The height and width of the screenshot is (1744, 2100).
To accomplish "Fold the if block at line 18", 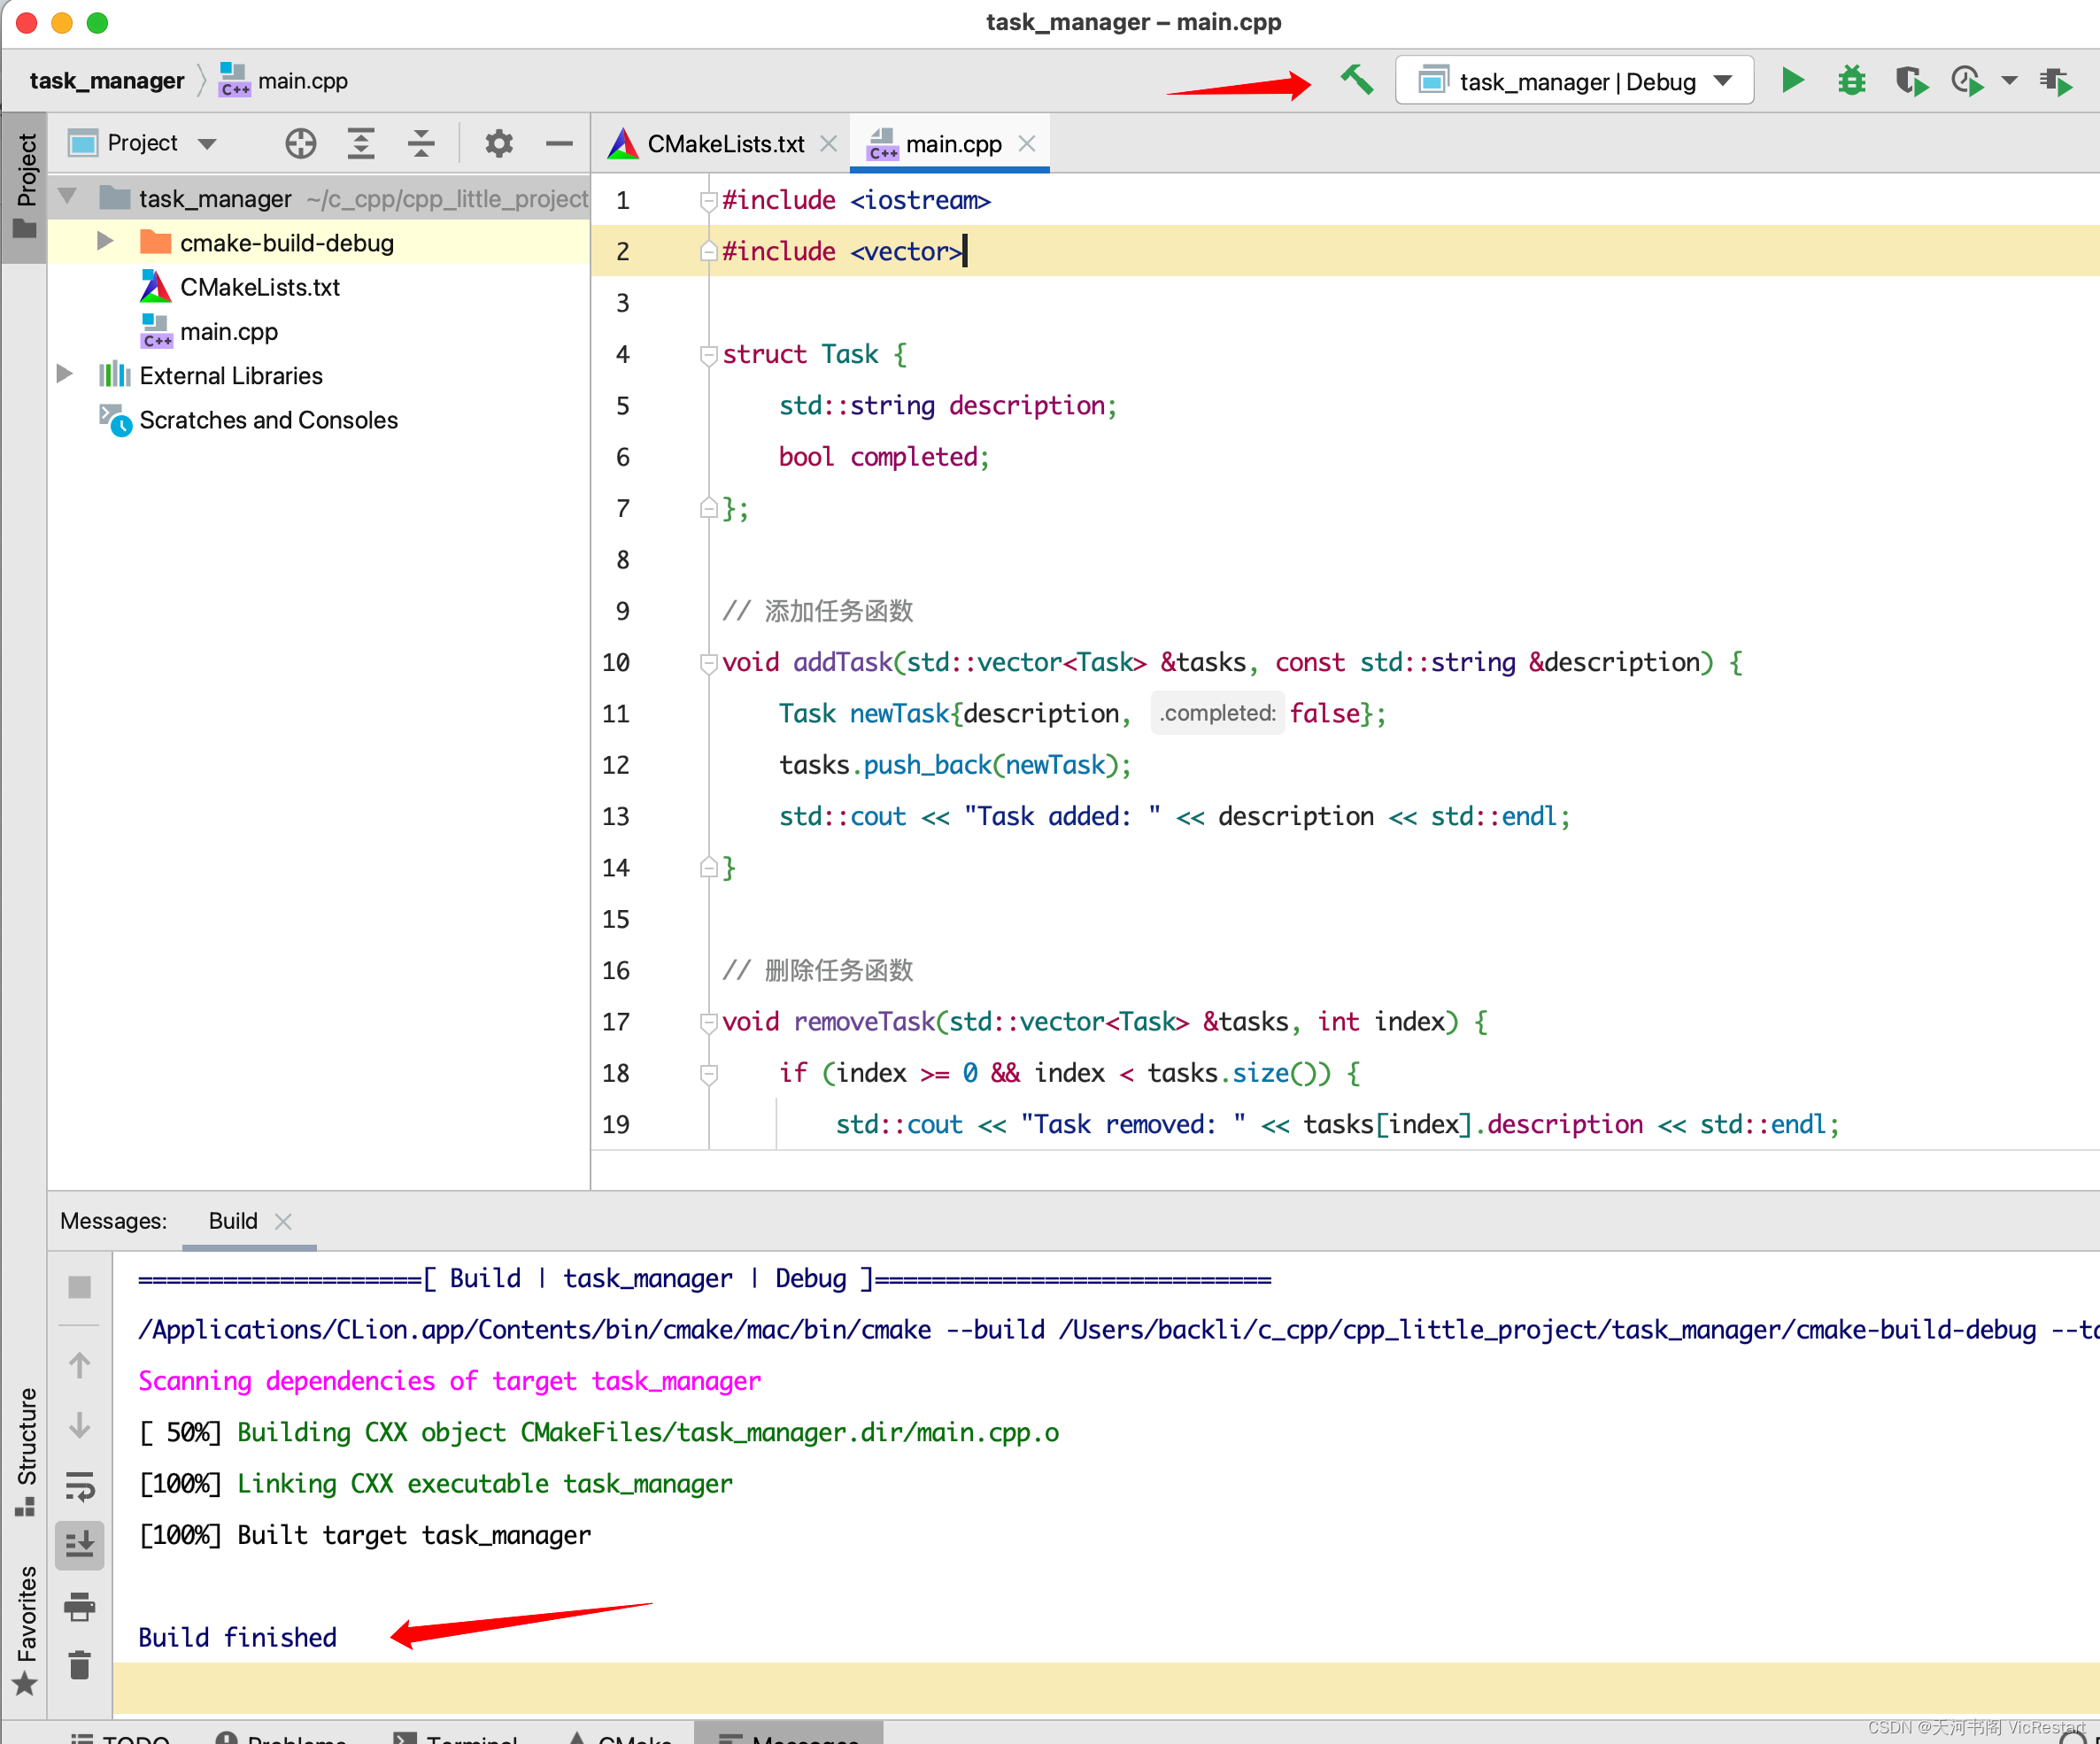I will click(708, 1073).
